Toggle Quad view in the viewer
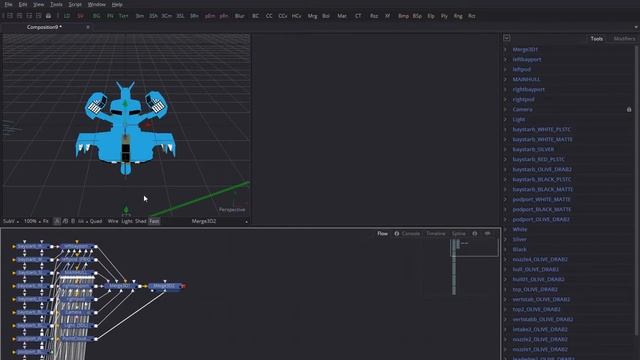 point(96,221)
